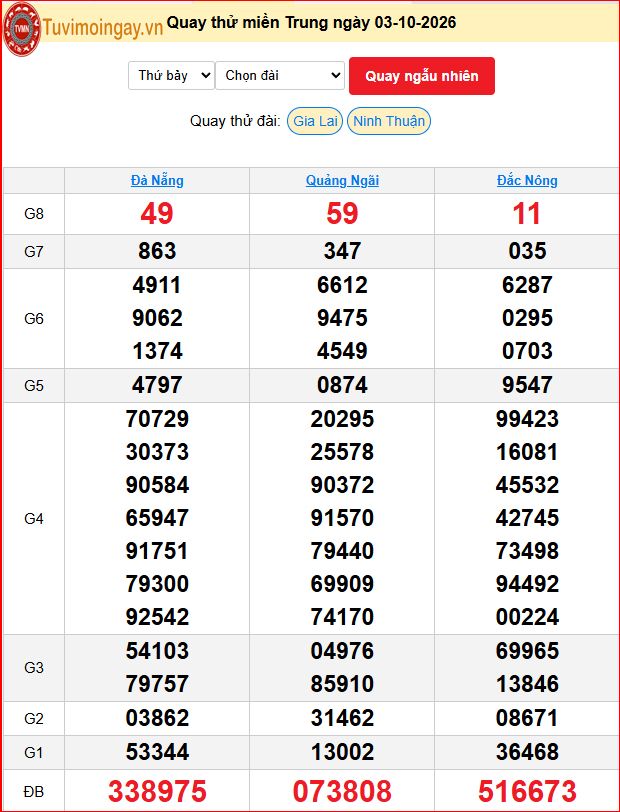
Task: Click G8 result 11 for Đắc Nông
Action: click(x=527, y=213)
